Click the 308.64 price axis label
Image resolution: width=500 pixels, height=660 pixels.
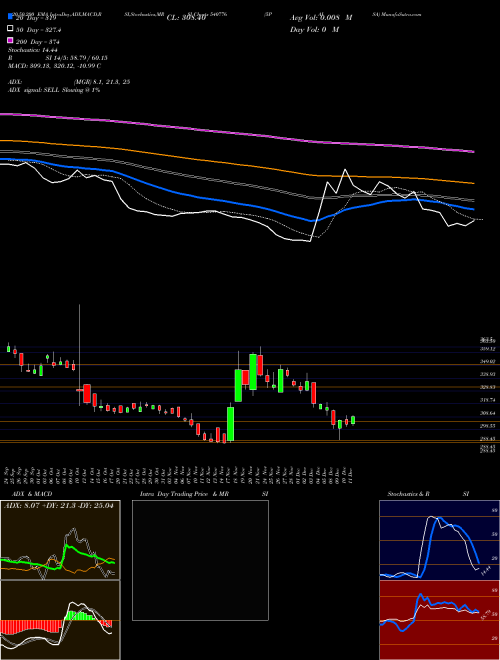pos(488,413)
